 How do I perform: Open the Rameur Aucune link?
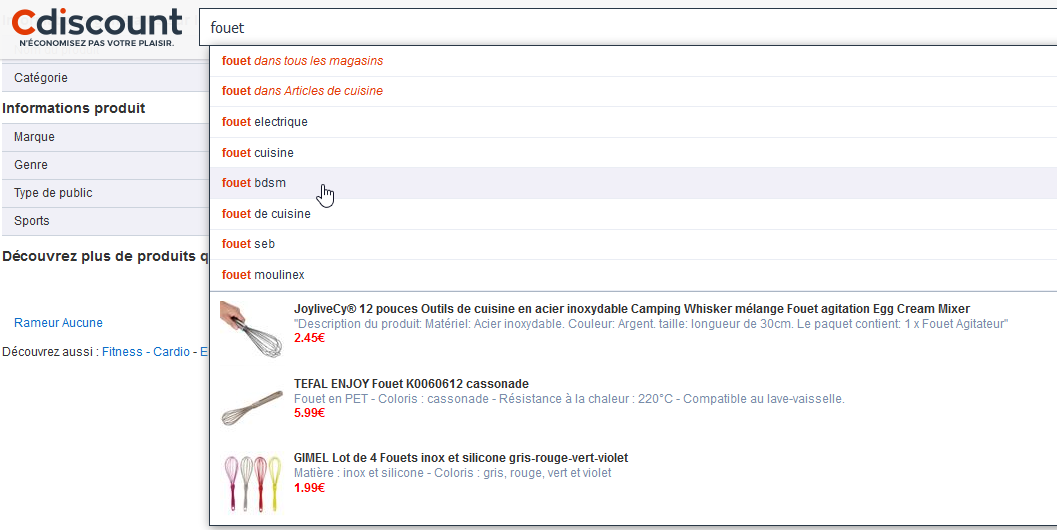pos(58,323)
